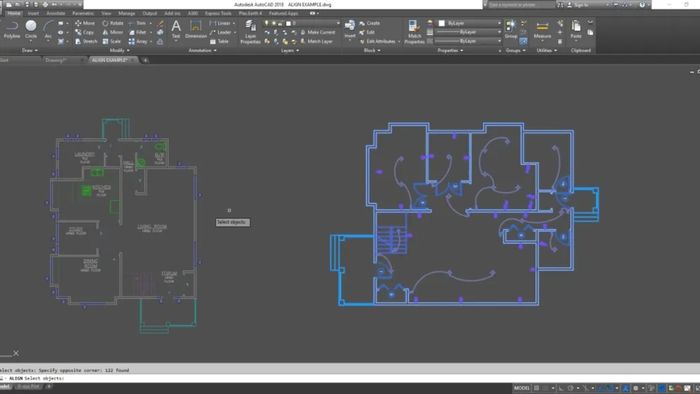Click the Match Properties tool
700x394 pixels.
pos(414,32)
